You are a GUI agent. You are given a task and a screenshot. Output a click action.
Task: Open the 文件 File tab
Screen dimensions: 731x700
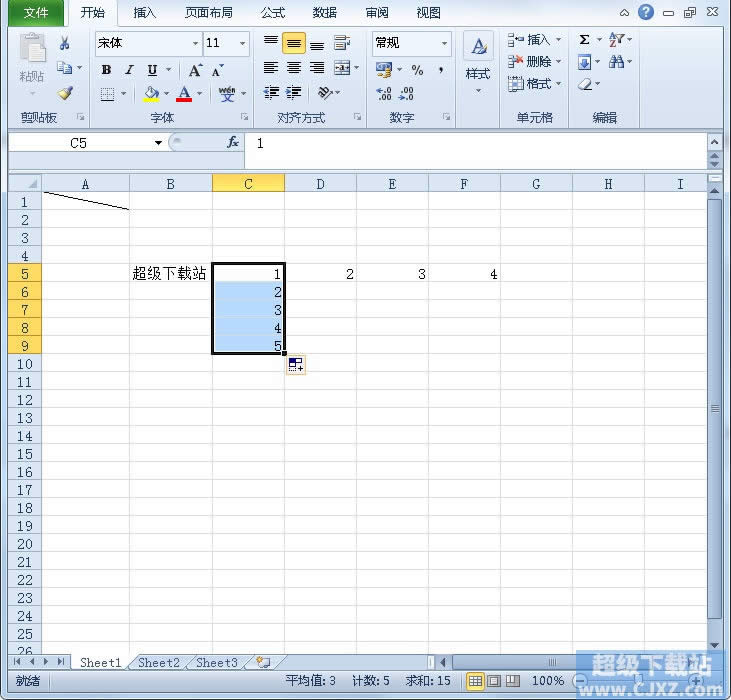click(x=36, y=13)
